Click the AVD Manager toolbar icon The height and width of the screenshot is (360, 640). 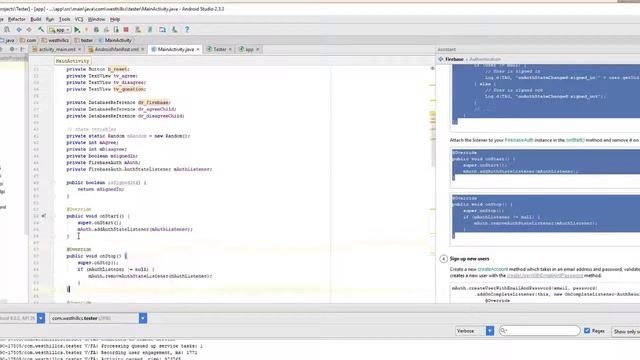click(138, 30)
